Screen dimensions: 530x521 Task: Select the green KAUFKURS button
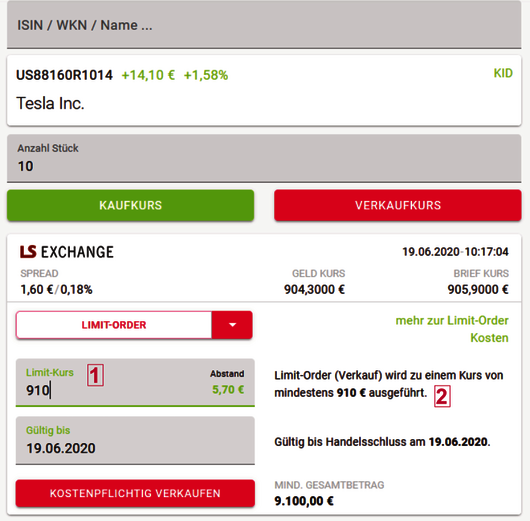point(130,205)
